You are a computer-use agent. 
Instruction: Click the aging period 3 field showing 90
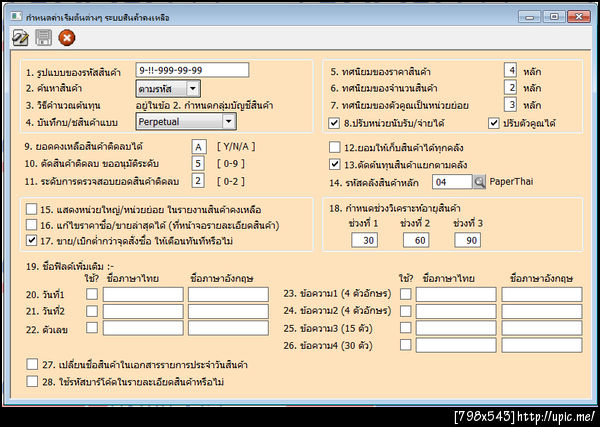pyautogui.click(x=468, y=240)
